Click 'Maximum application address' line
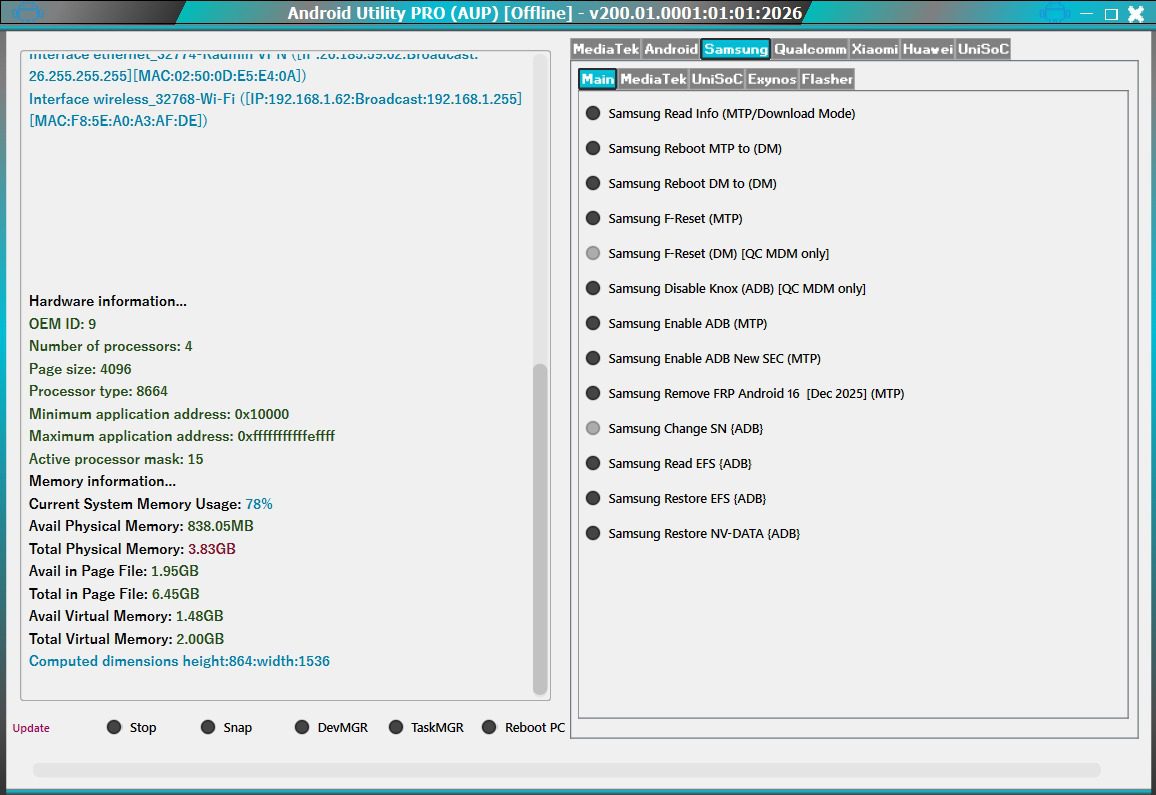 182,437
